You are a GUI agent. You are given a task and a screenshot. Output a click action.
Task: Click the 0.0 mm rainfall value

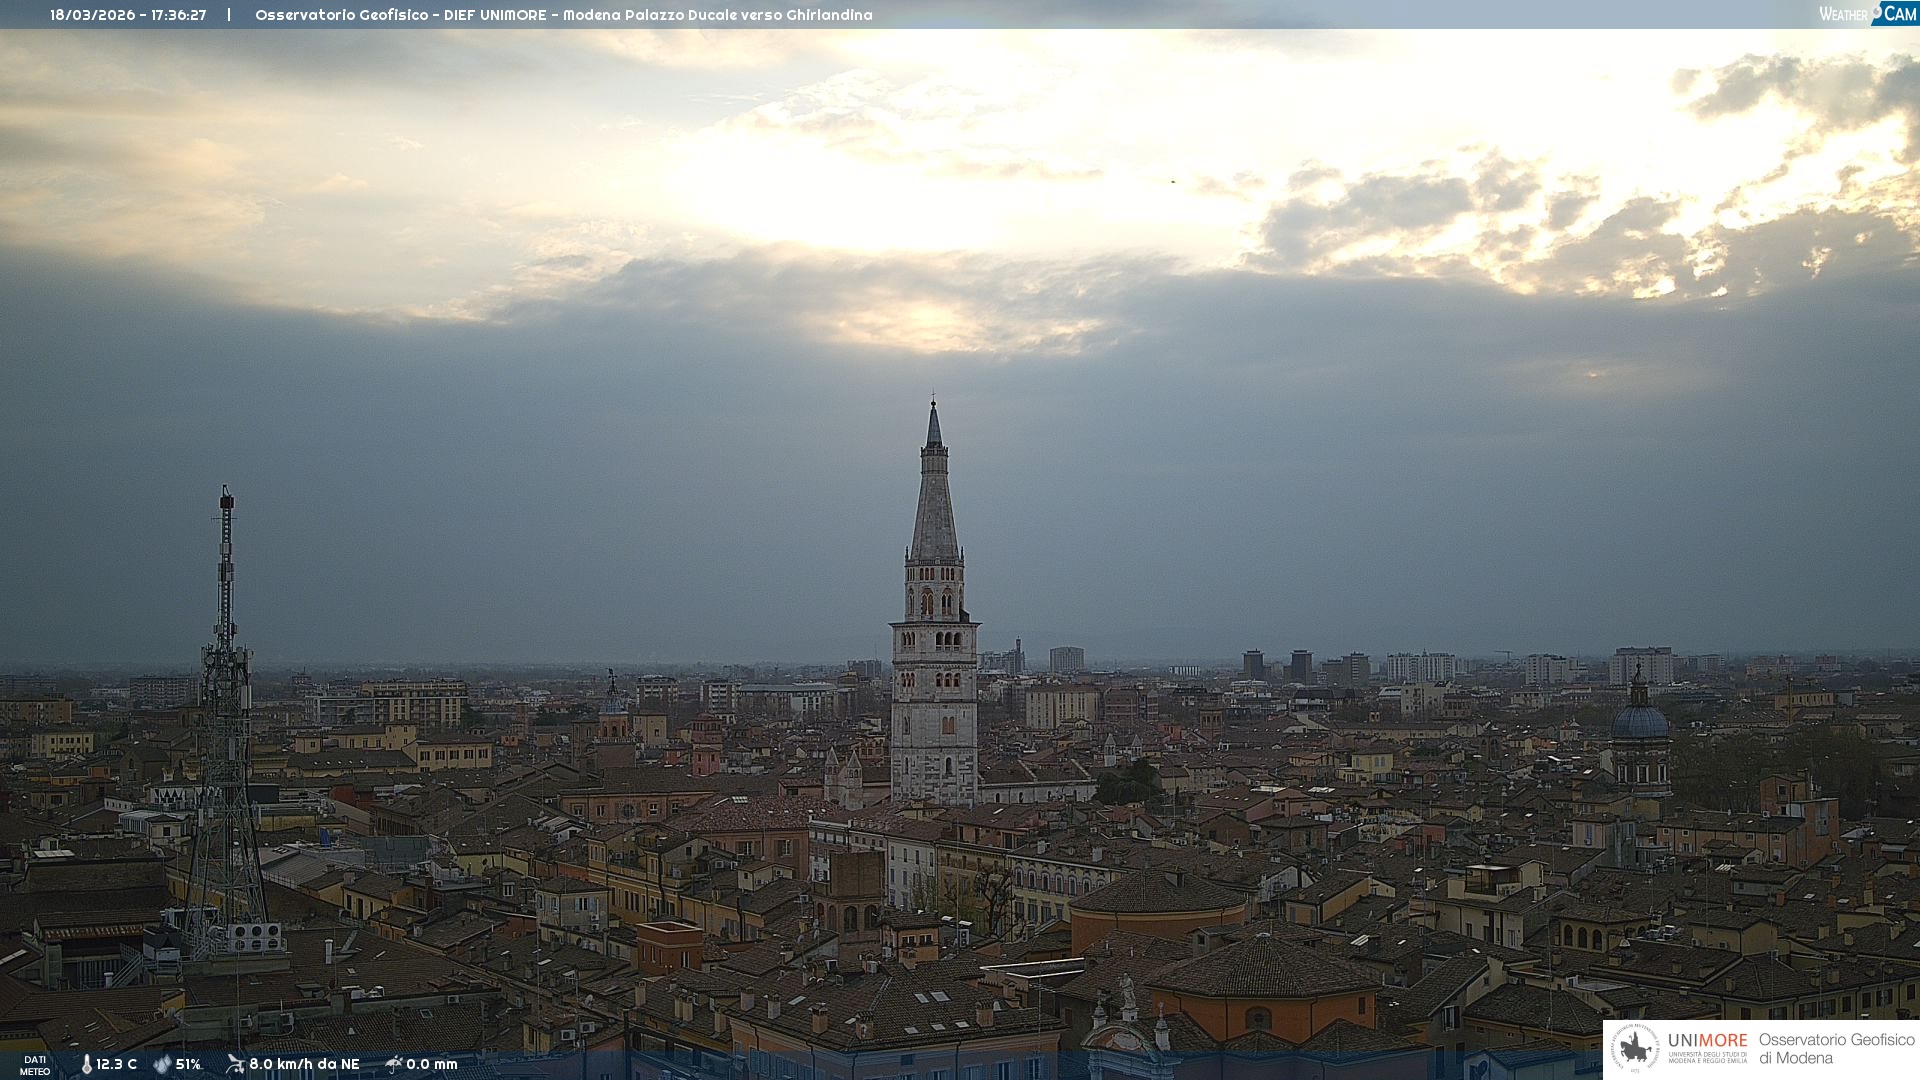point(432,1064)
